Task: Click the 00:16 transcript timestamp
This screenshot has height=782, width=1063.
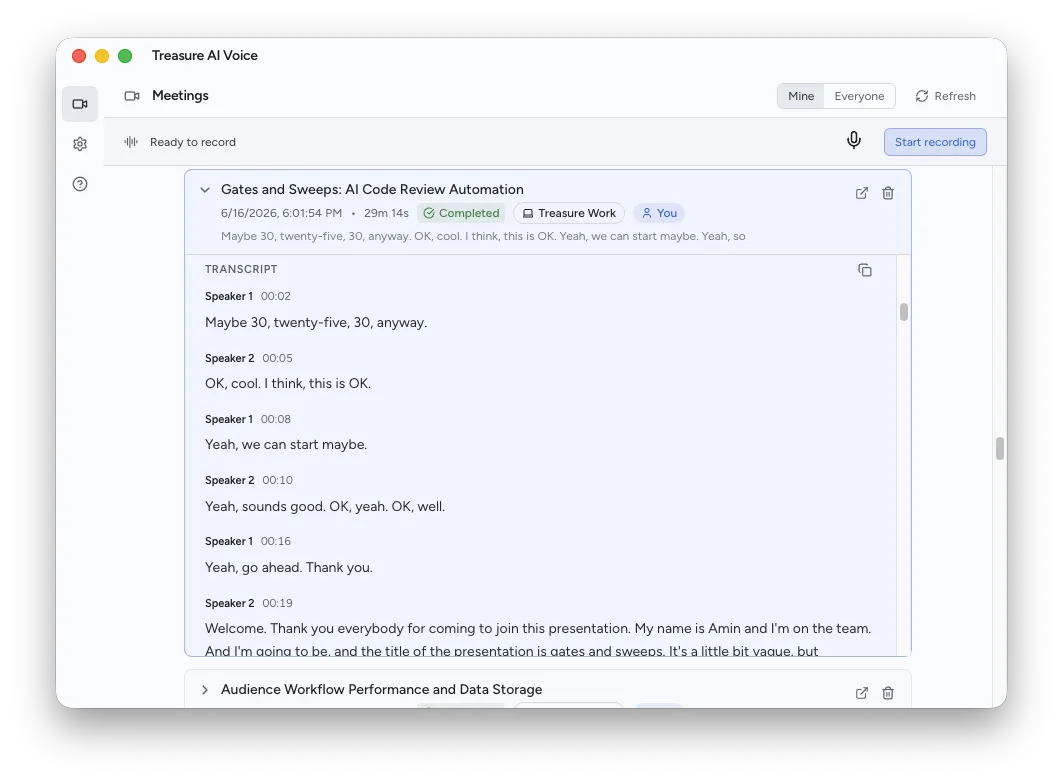Action: [276, 541]
